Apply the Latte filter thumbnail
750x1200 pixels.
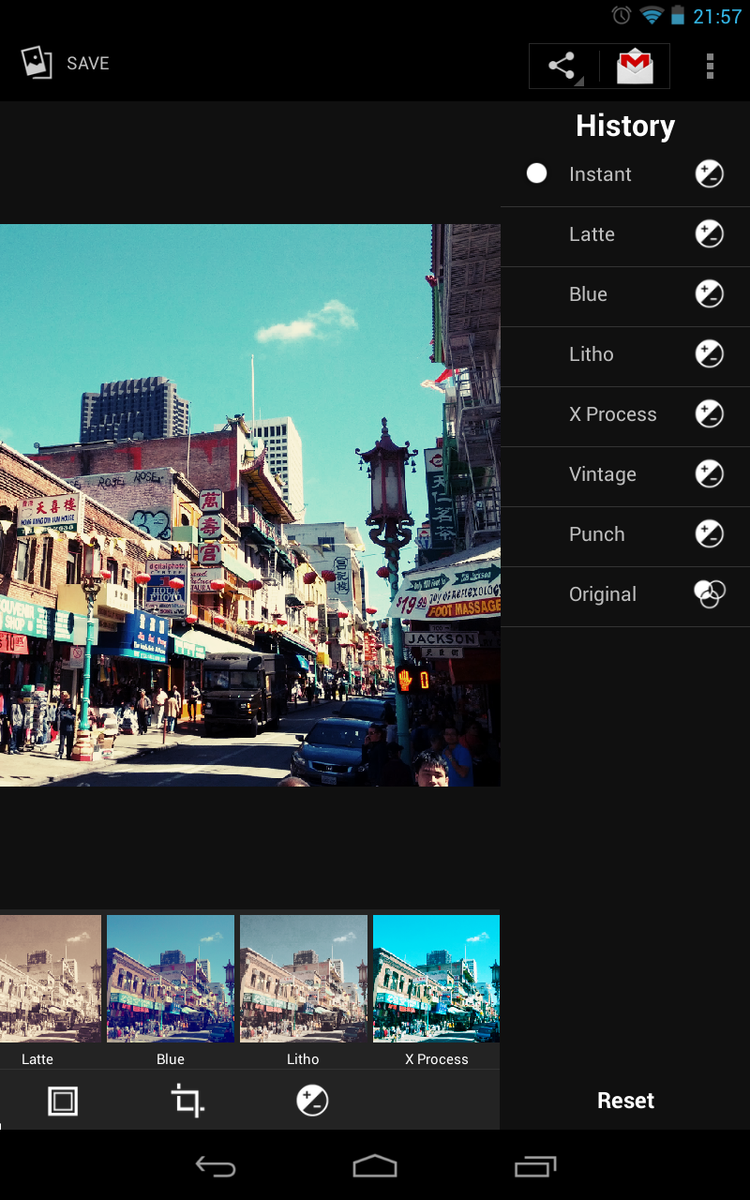coord(48,980)
